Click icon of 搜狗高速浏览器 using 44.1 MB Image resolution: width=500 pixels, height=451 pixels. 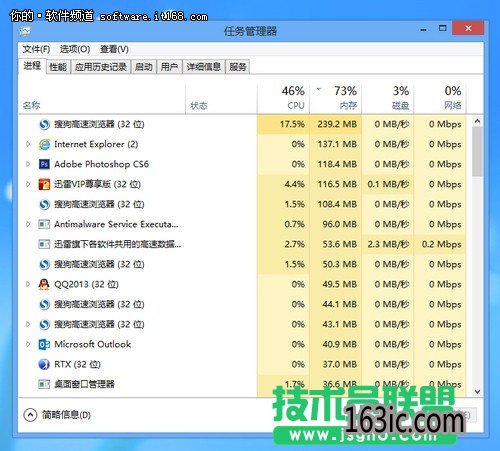[x=44, y=304]
